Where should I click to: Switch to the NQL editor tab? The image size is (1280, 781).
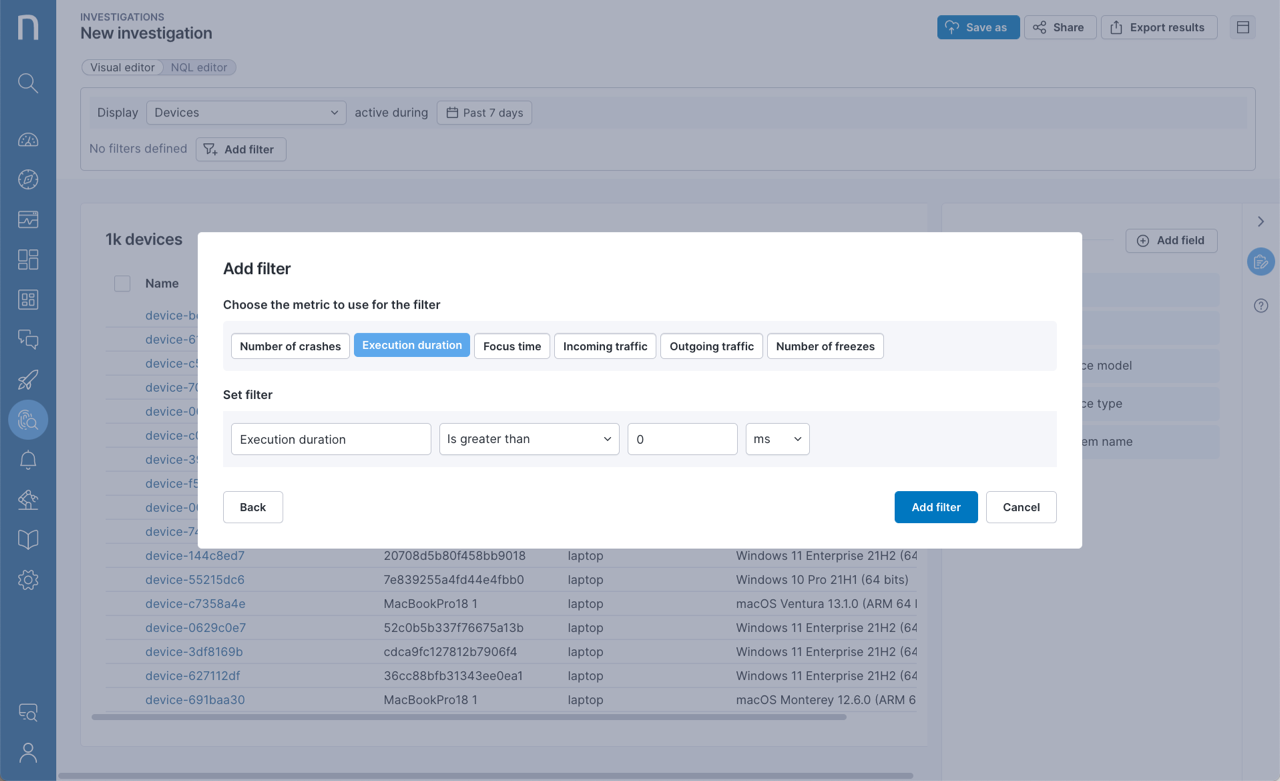[199, 67]
